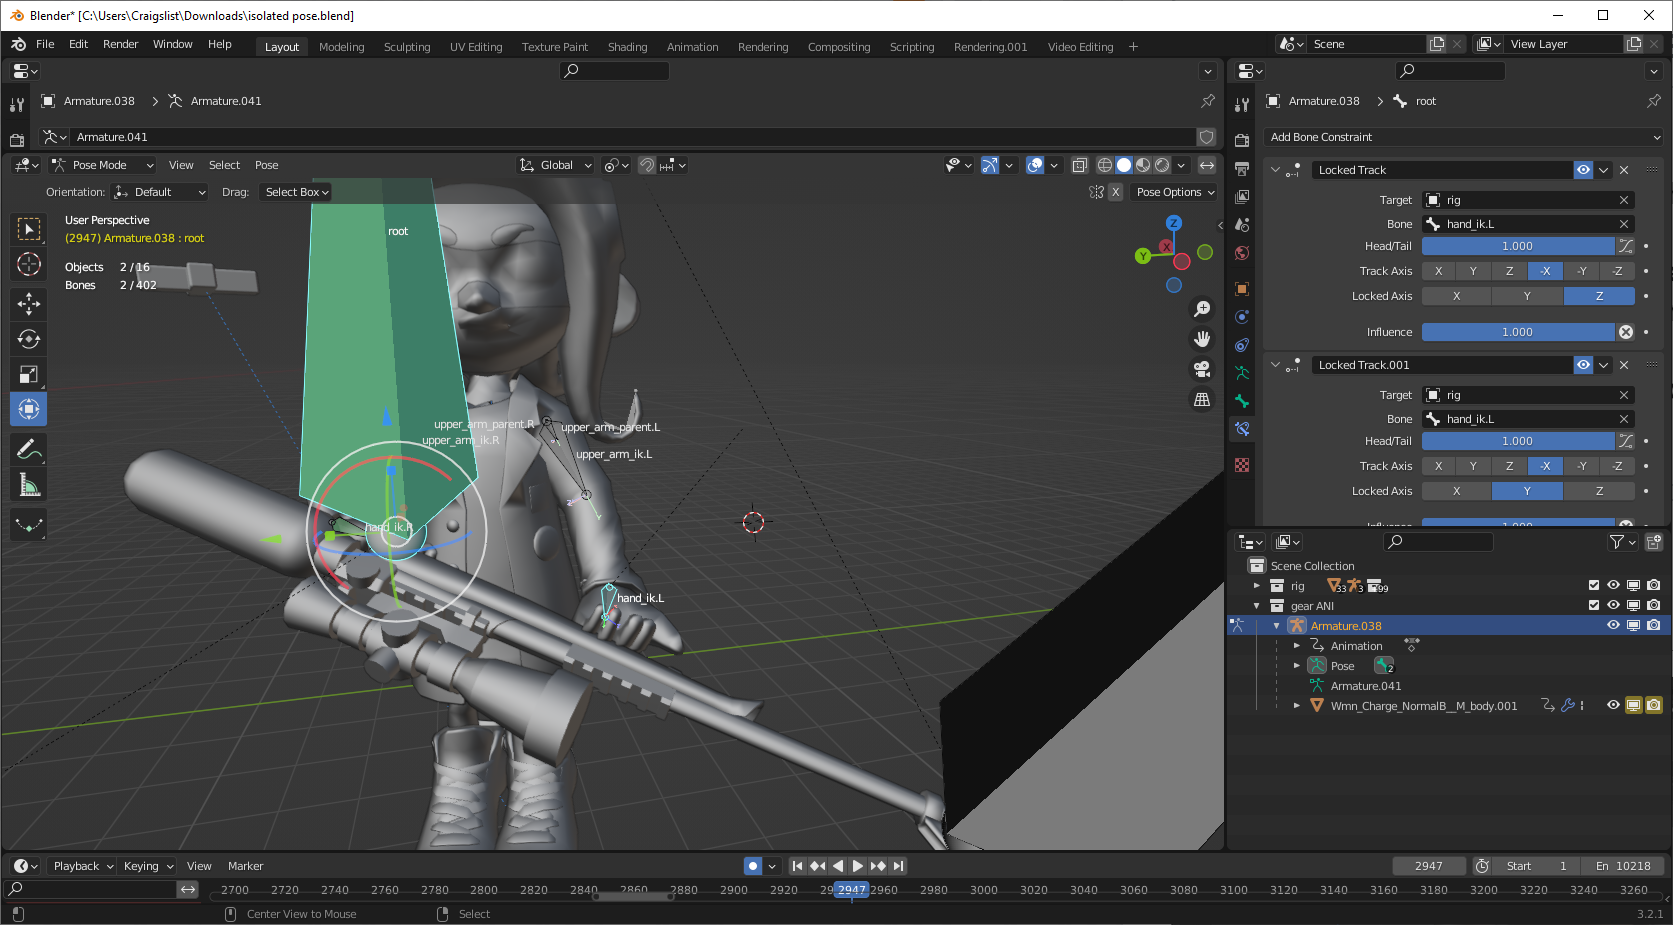This screenshot has width=1673, height=925.
Task: Open the Object Data armature properties tab
Action: (x=1242, y=373)
